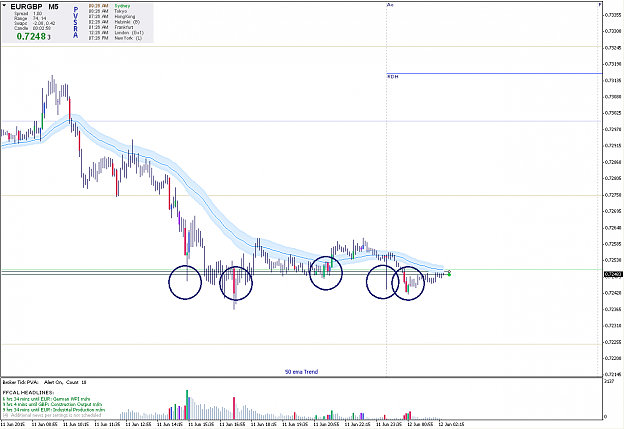Viewport: 625px width, 429px height.
Task: Click the GBP Construction Output news headline
Action: (x=52, y=404)
